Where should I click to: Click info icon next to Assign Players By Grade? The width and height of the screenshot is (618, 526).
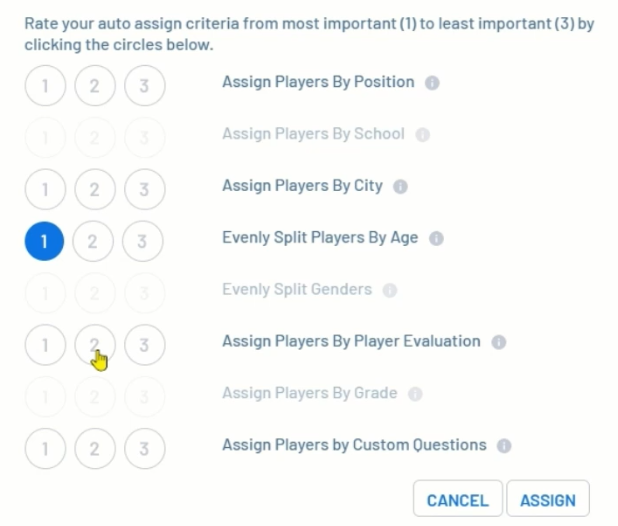tap(415, 395)
